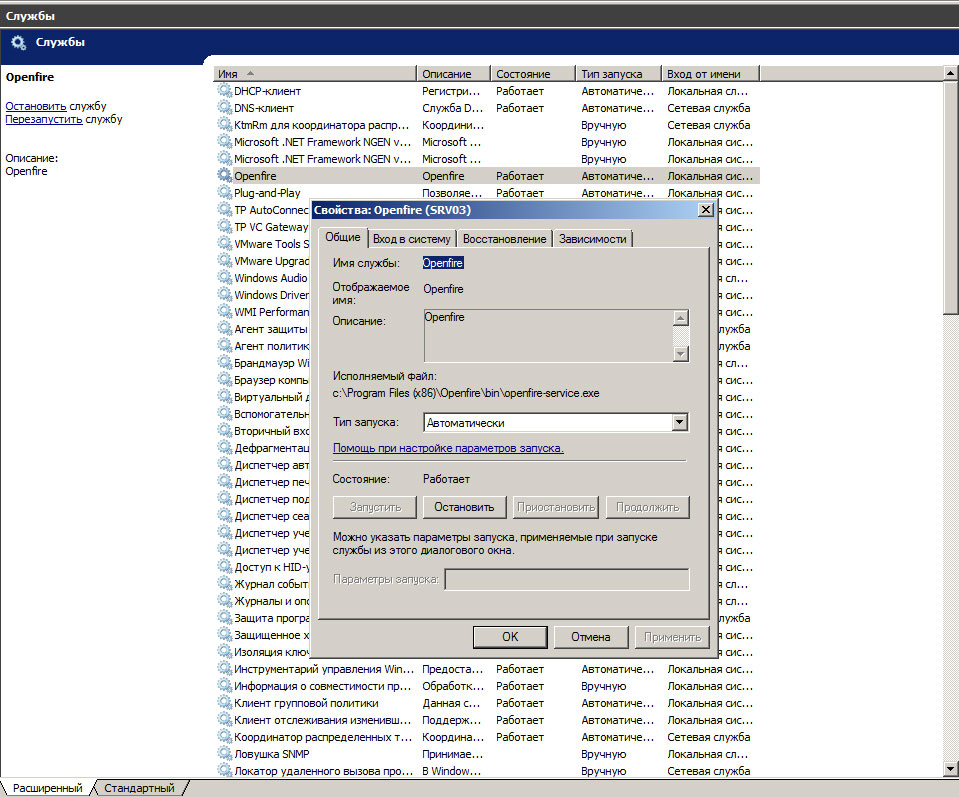The image size is (959, 797).
Task: Select the Openfire service gear icon
Action: coord(224,176)
